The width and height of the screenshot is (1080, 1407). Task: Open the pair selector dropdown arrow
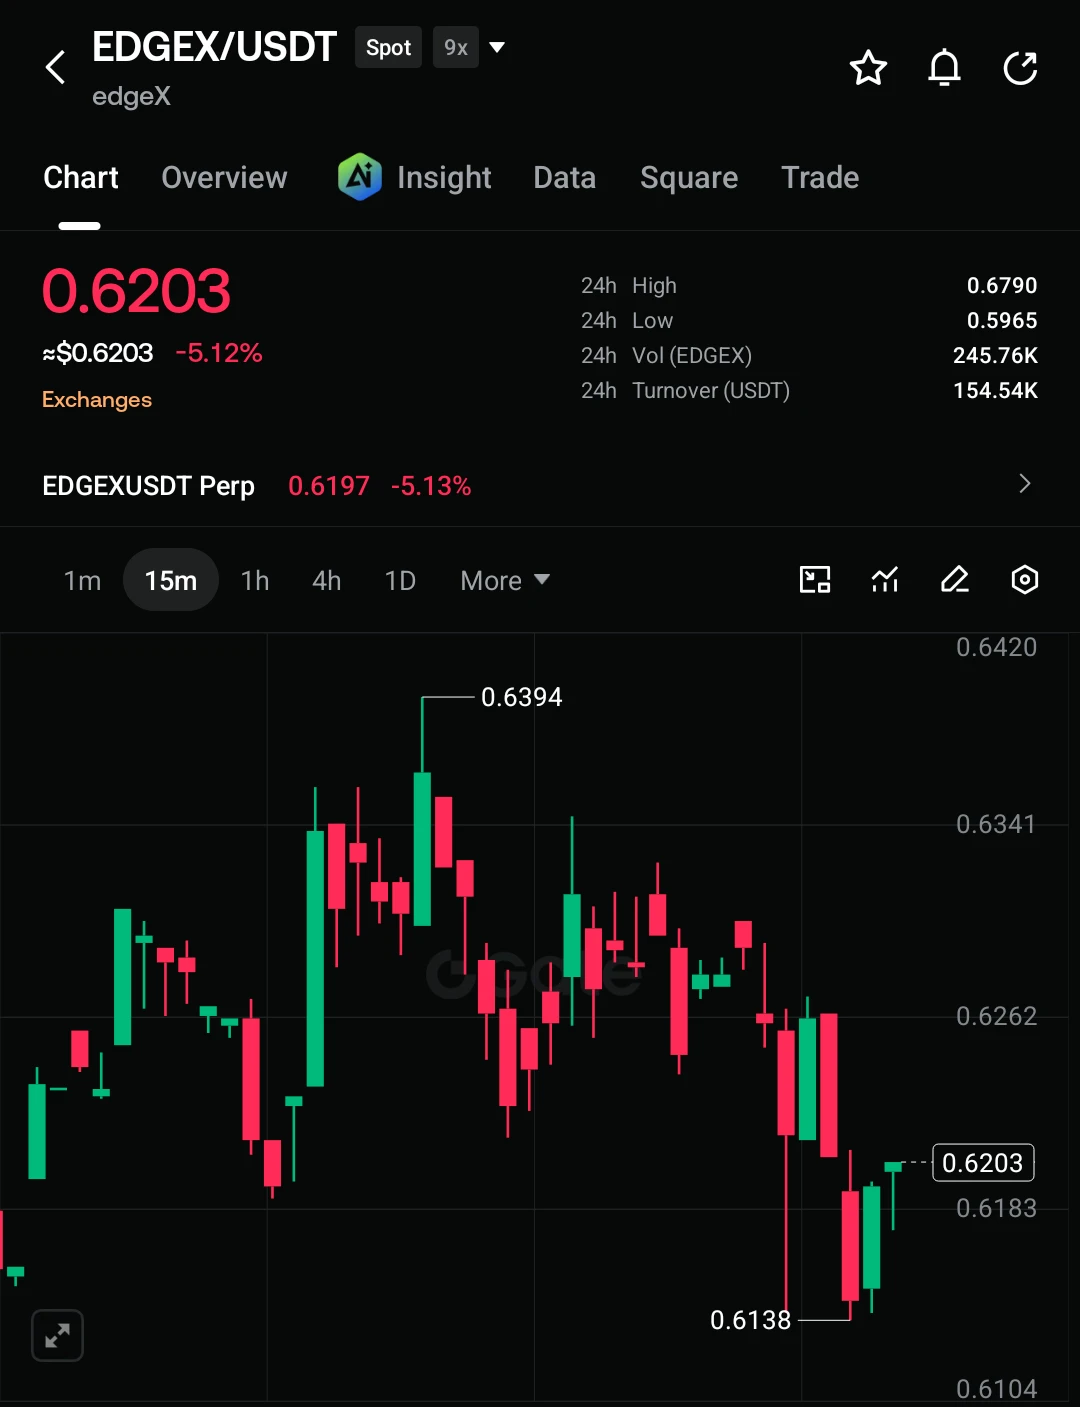pos(497,47)
